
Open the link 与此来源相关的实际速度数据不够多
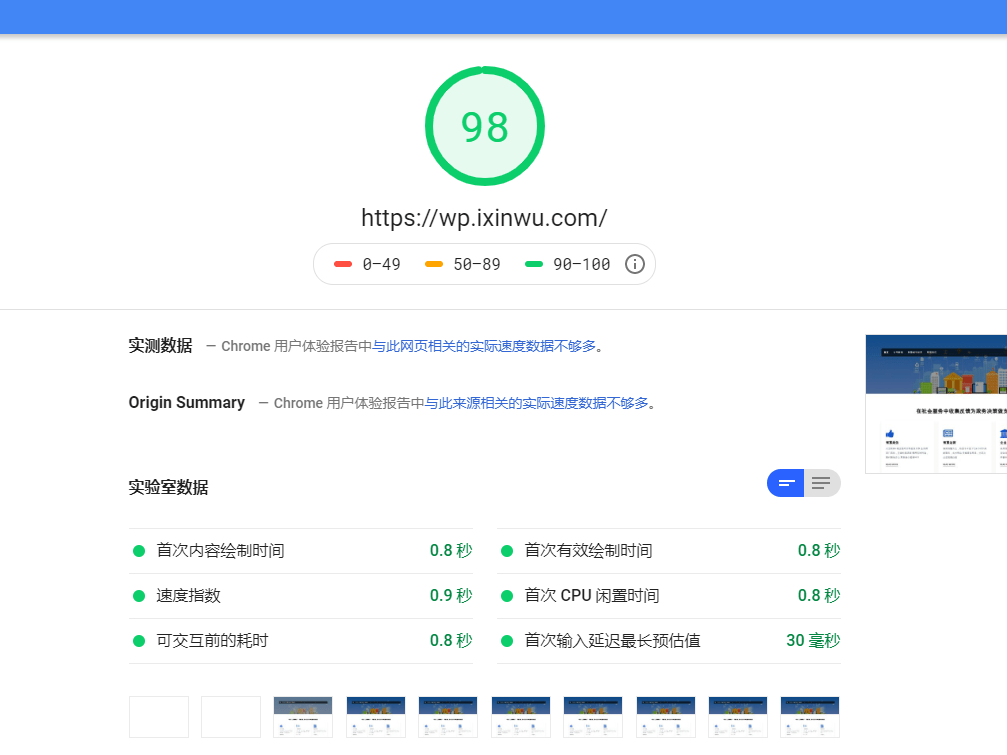(537, 403)
